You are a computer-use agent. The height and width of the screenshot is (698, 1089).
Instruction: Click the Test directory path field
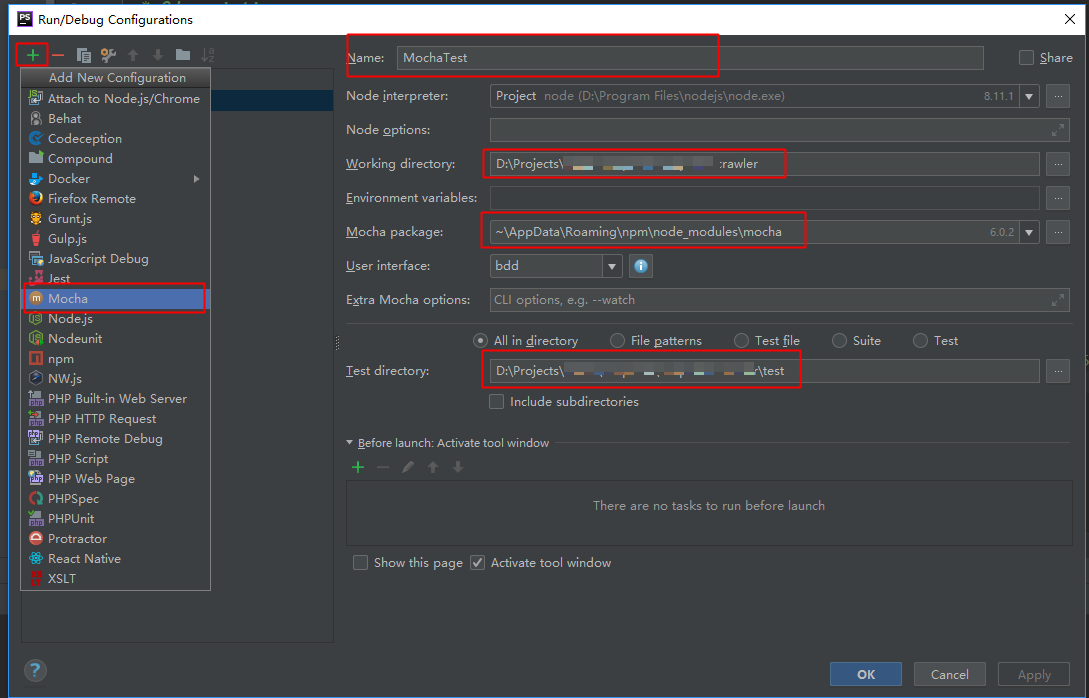pos(765,371)
